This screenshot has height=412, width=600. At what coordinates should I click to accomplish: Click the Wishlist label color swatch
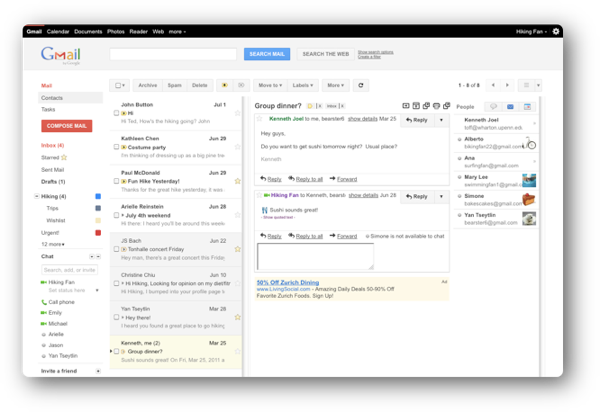98,220
